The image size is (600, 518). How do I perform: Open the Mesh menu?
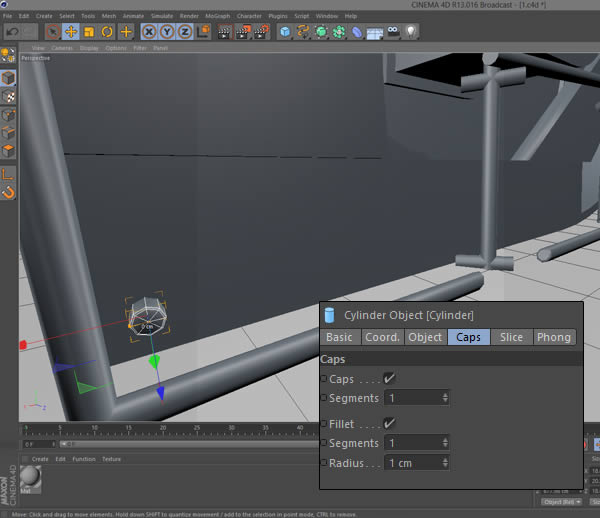pos(109,16)
